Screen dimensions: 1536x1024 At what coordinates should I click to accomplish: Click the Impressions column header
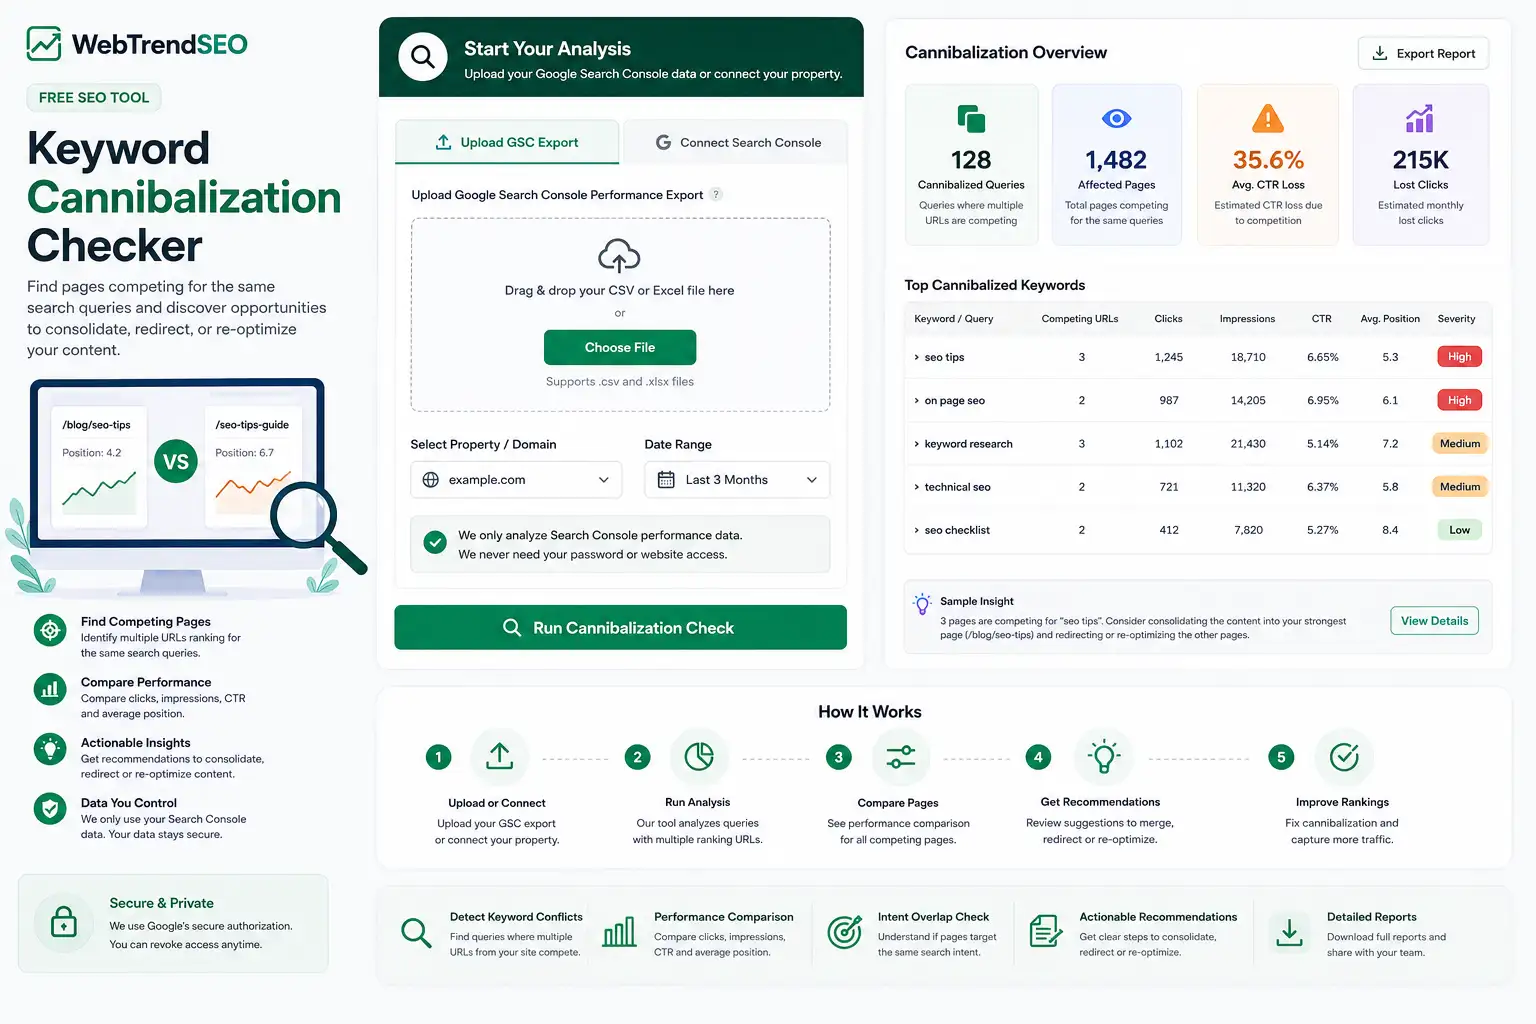1247,319
